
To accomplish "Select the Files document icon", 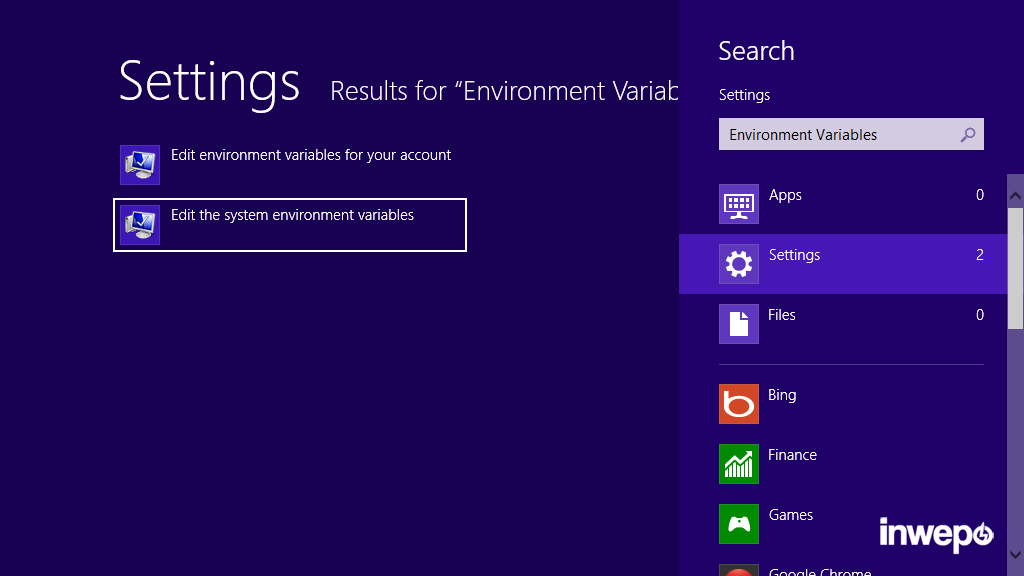I will (x=739, y=324).
